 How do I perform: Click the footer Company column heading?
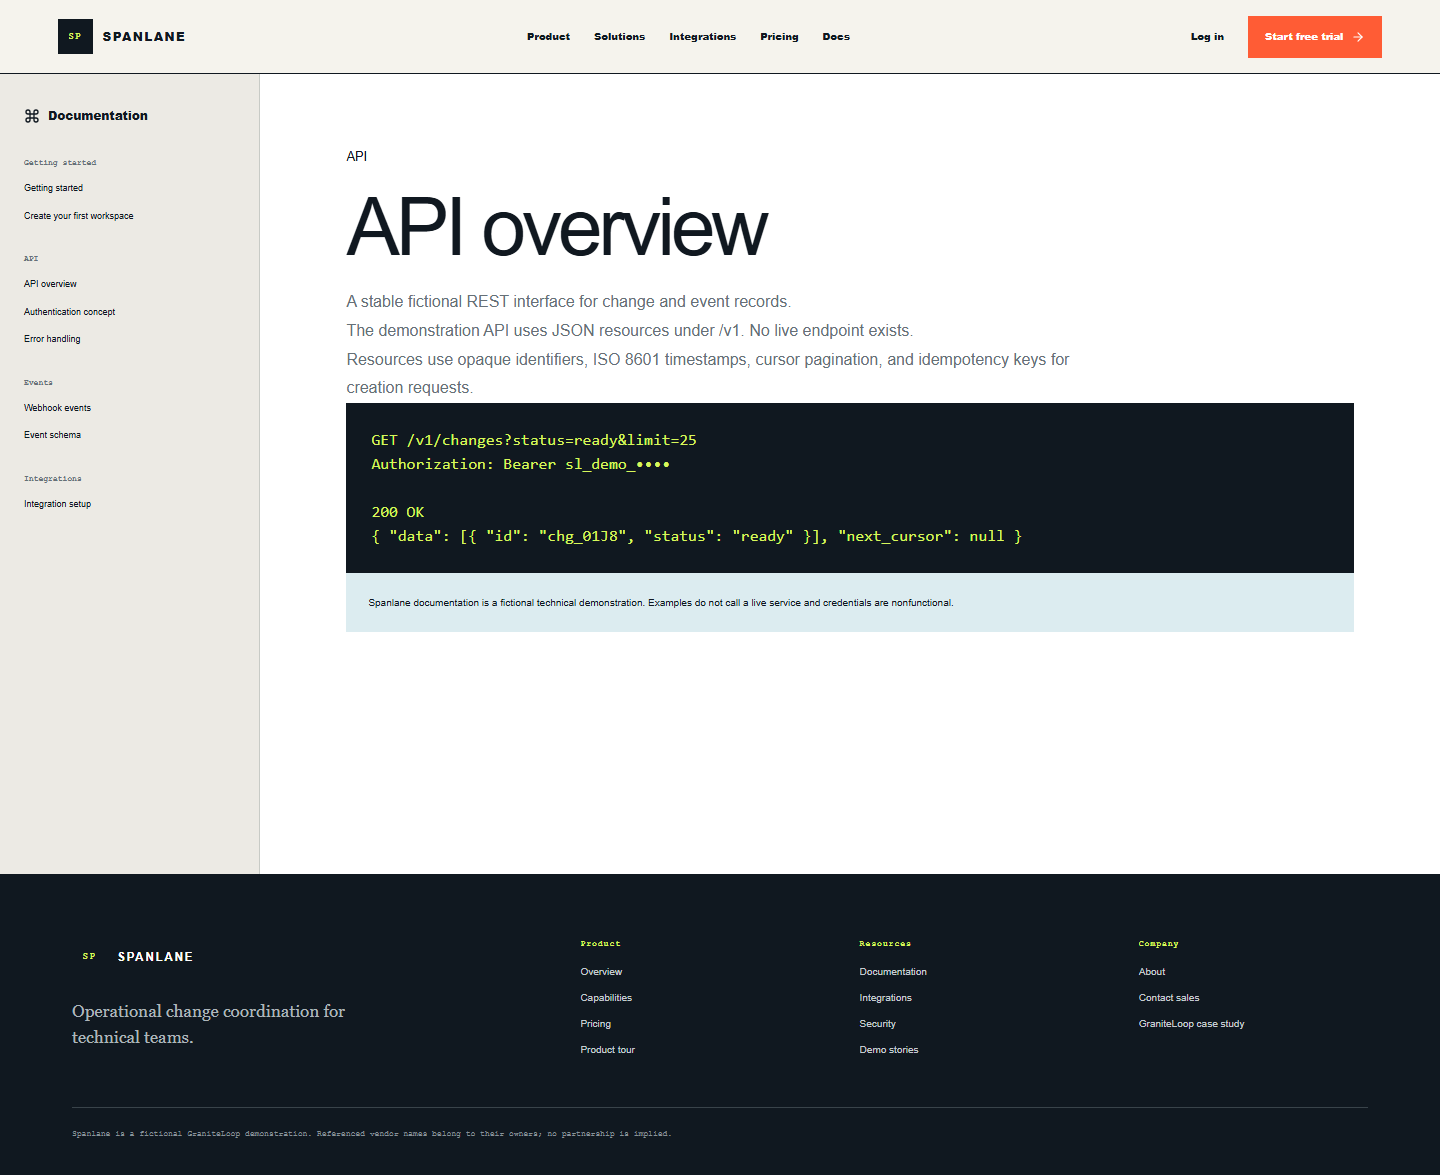click(1158, 944)
